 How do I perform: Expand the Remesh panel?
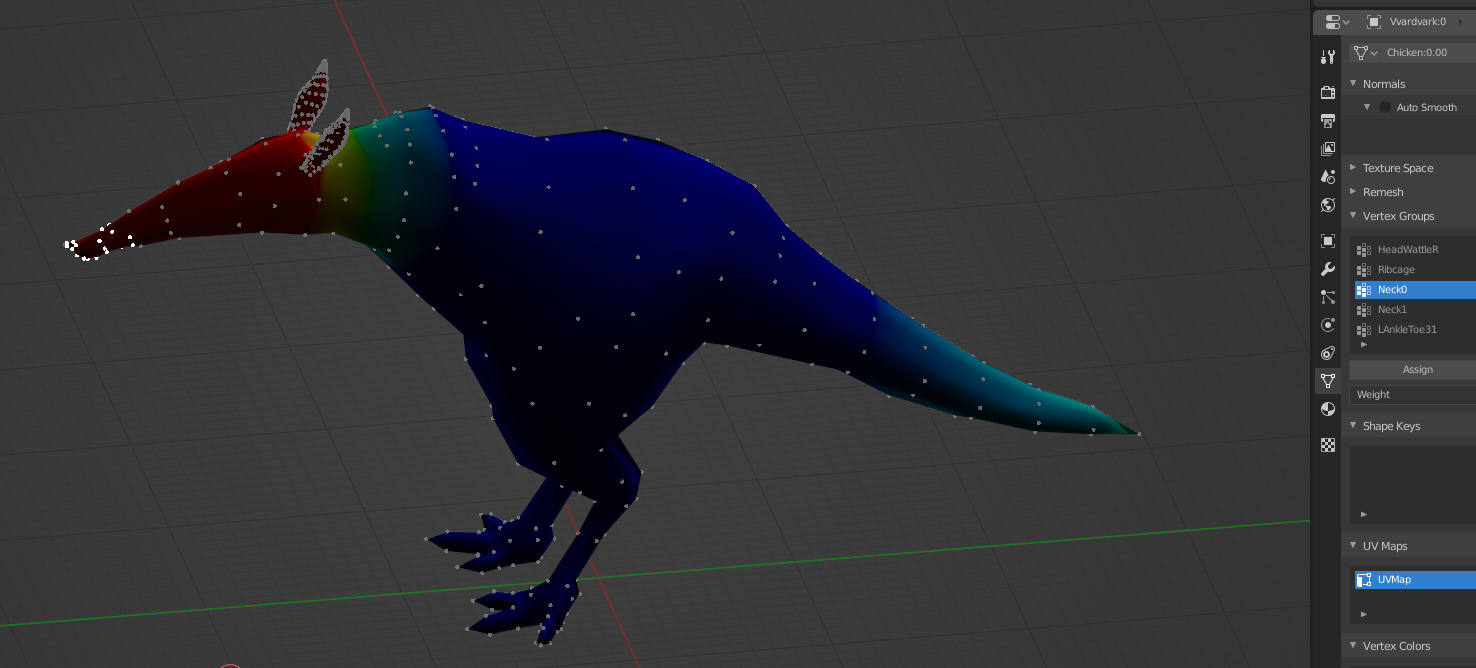coord(1353,192)
